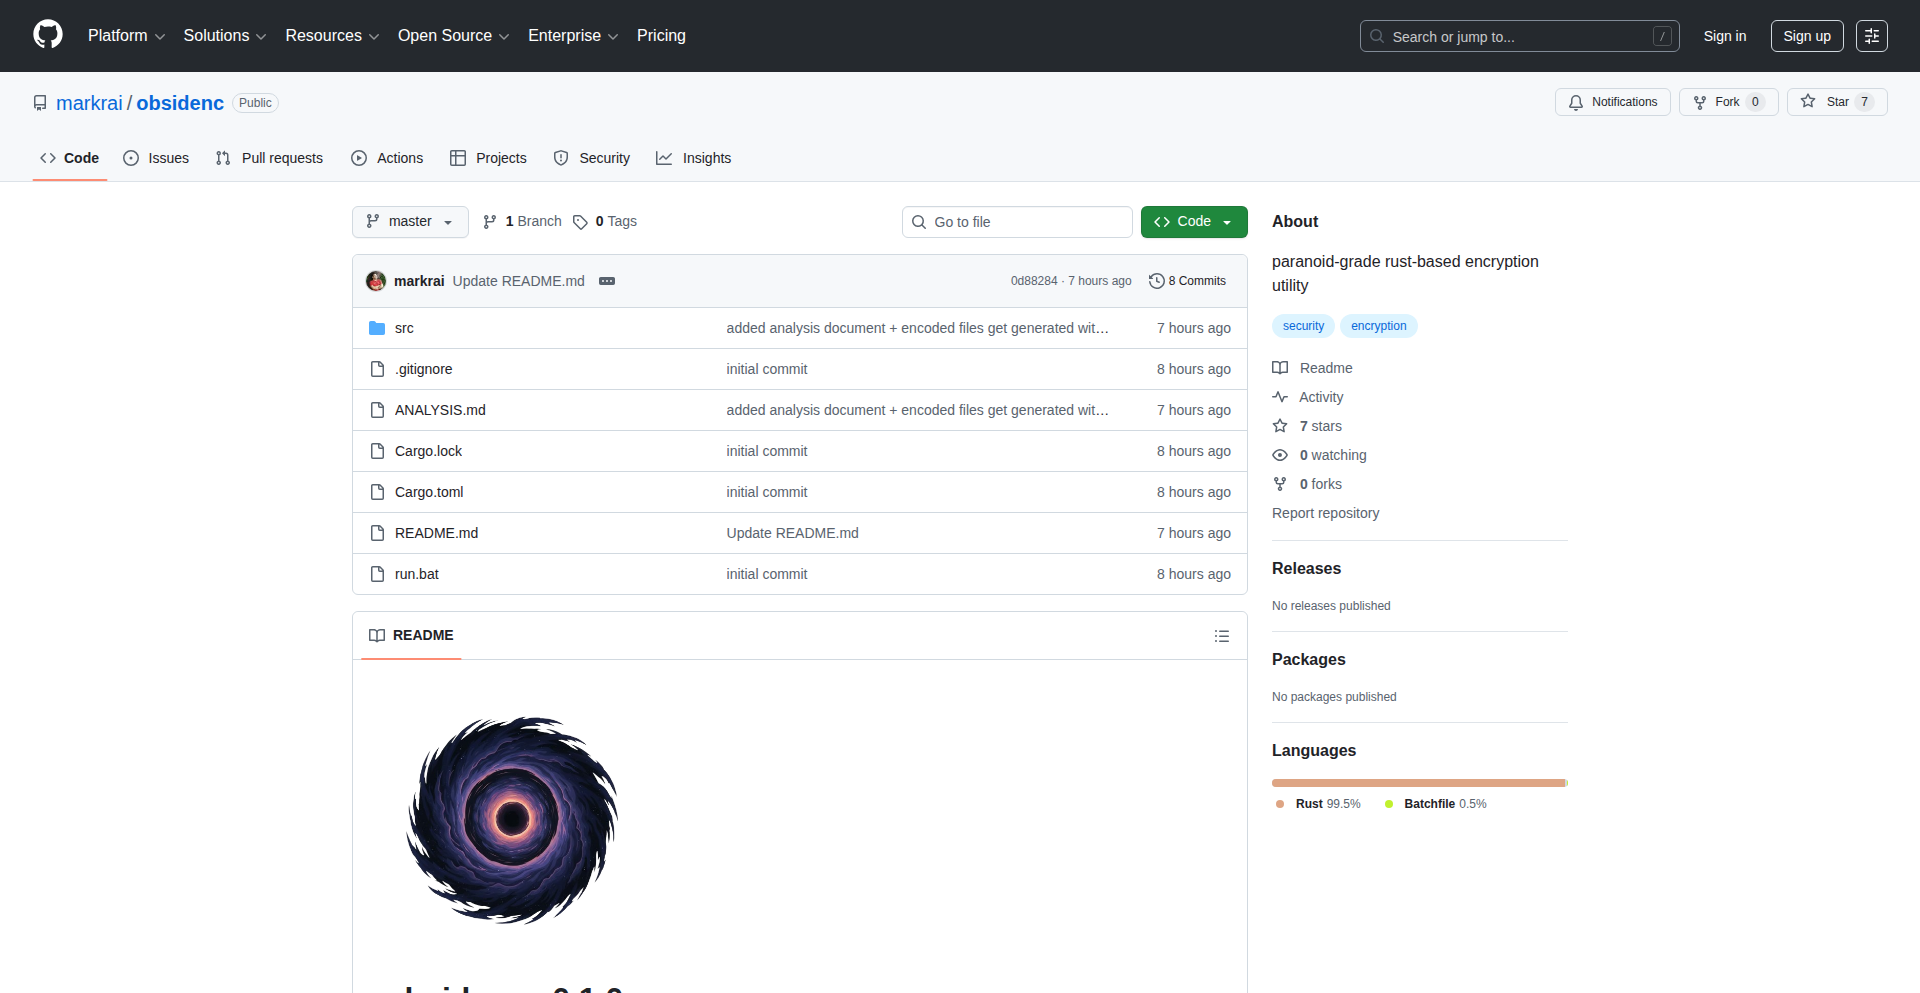Open the master branch dropdown
Viewport: 1920px width, 993px height.
click(409, 221)
